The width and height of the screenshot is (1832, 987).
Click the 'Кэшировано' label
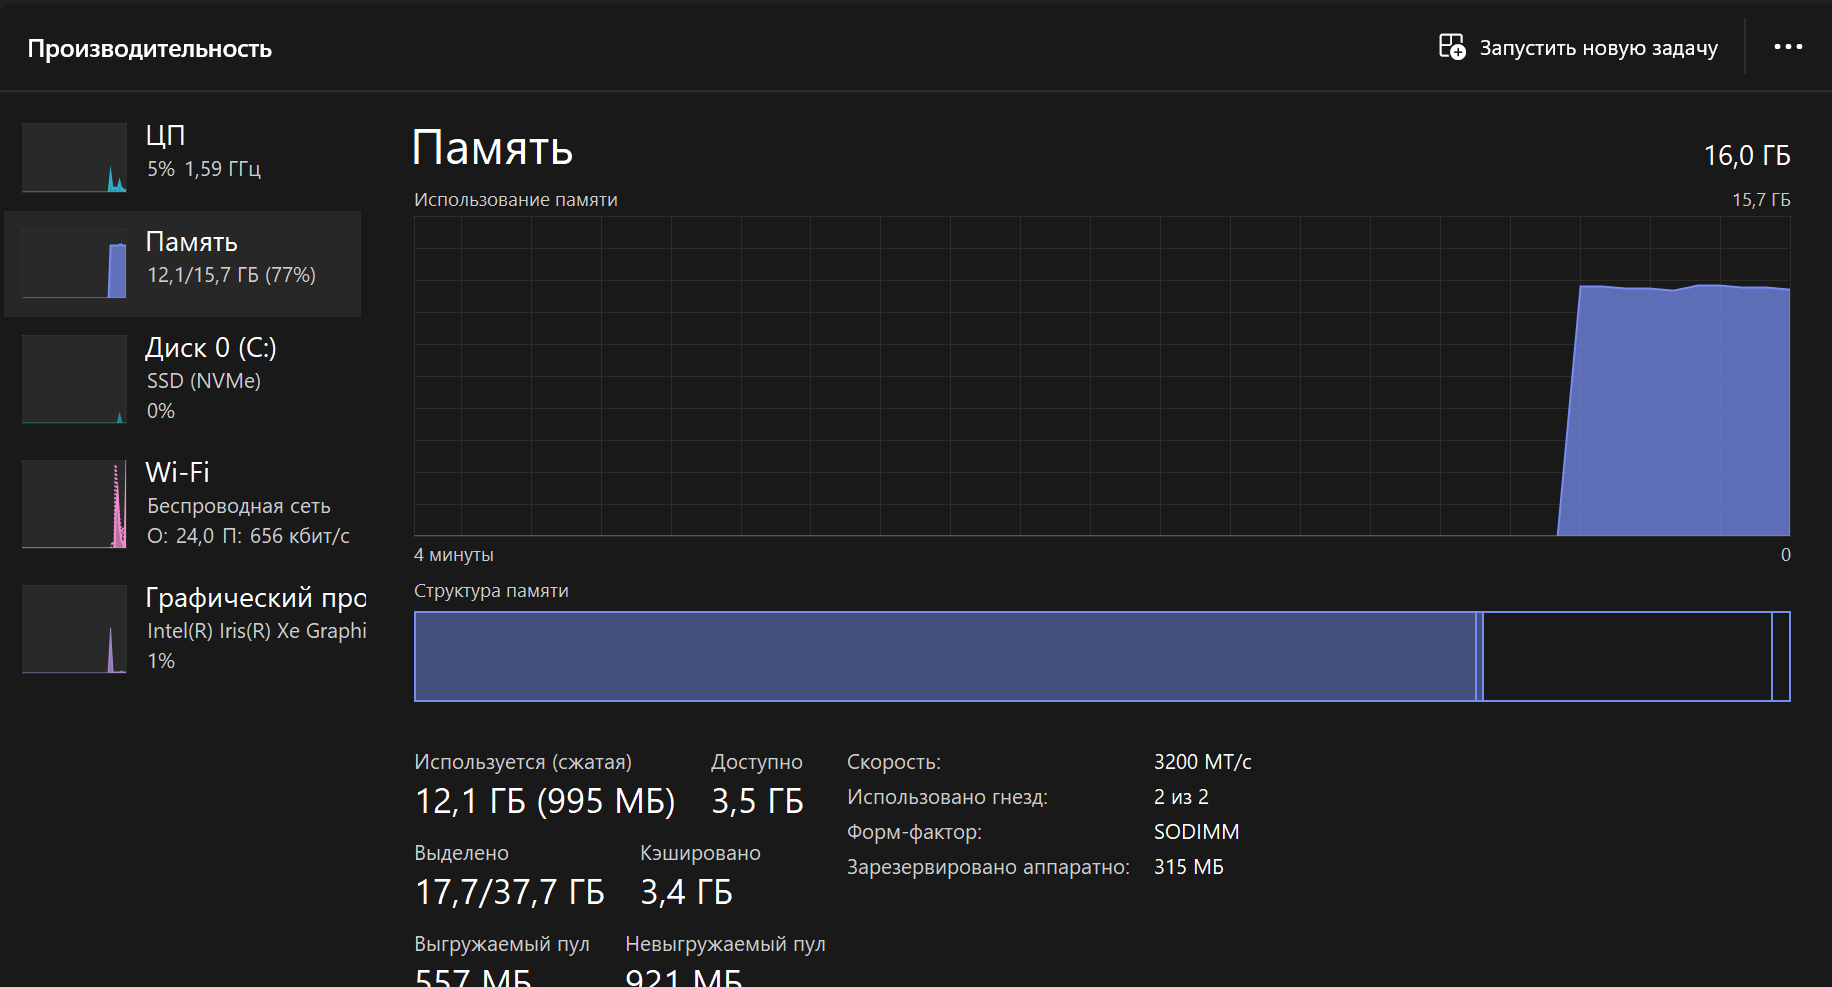700,853
